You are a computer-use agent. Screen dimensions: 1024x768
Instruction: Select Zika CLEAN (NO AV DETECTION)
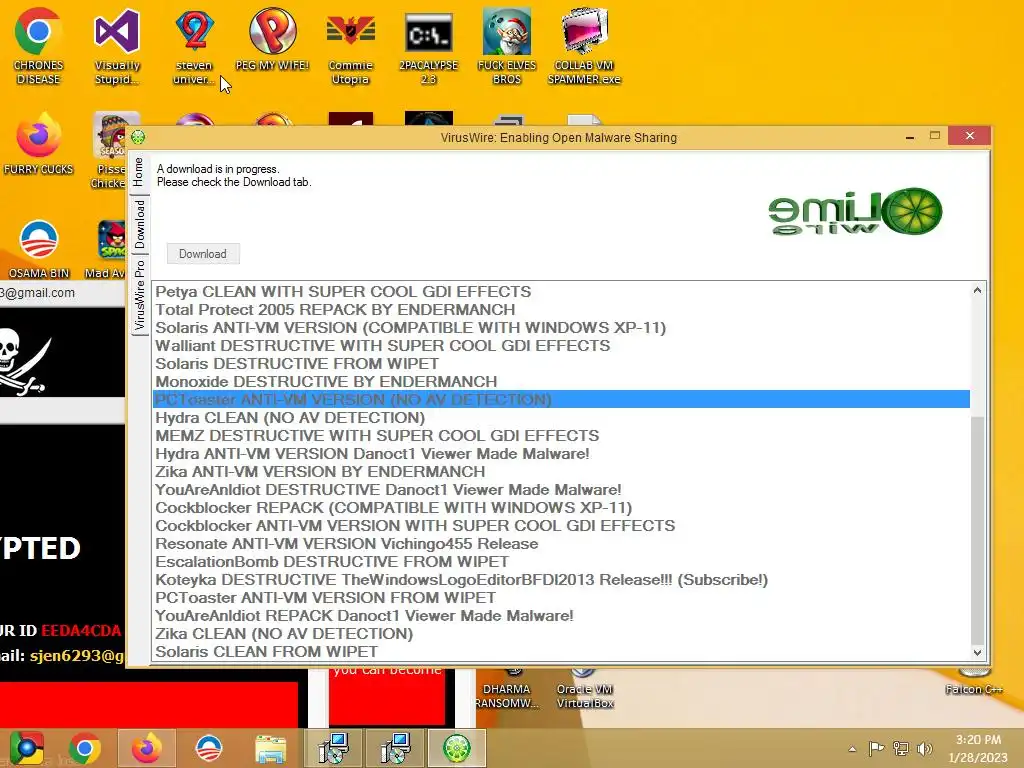pyautogui.click(x=561, y=633)
